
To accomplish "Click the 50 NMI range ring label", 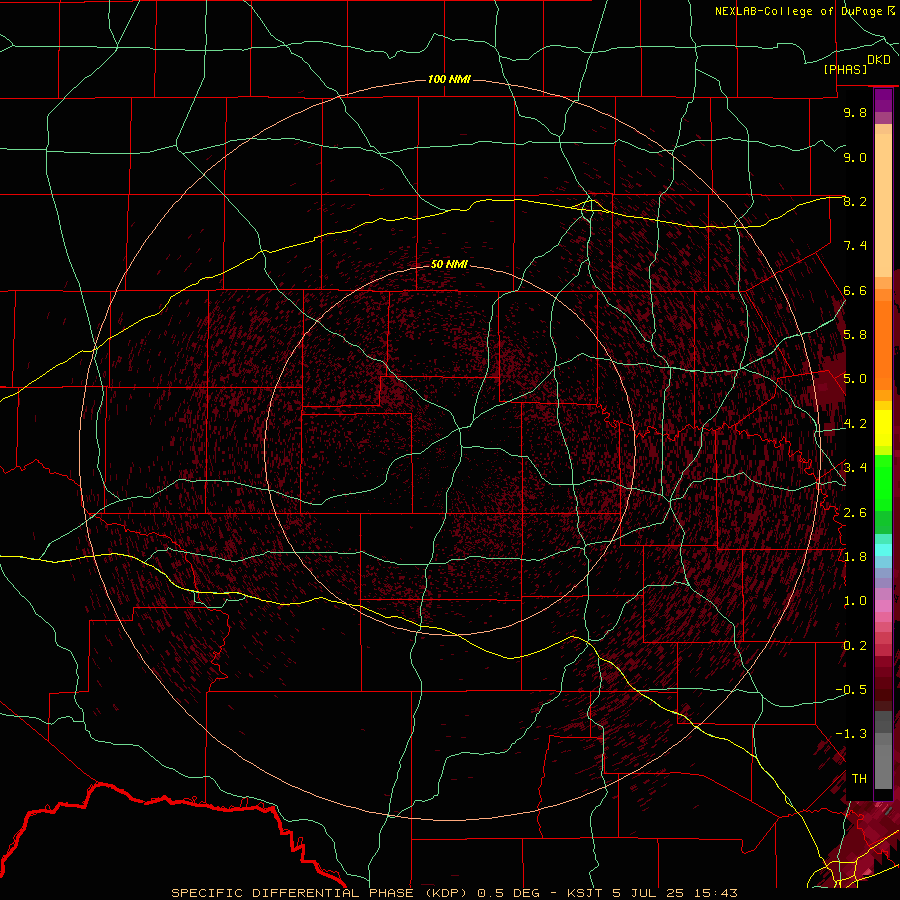I will point(449,264).
